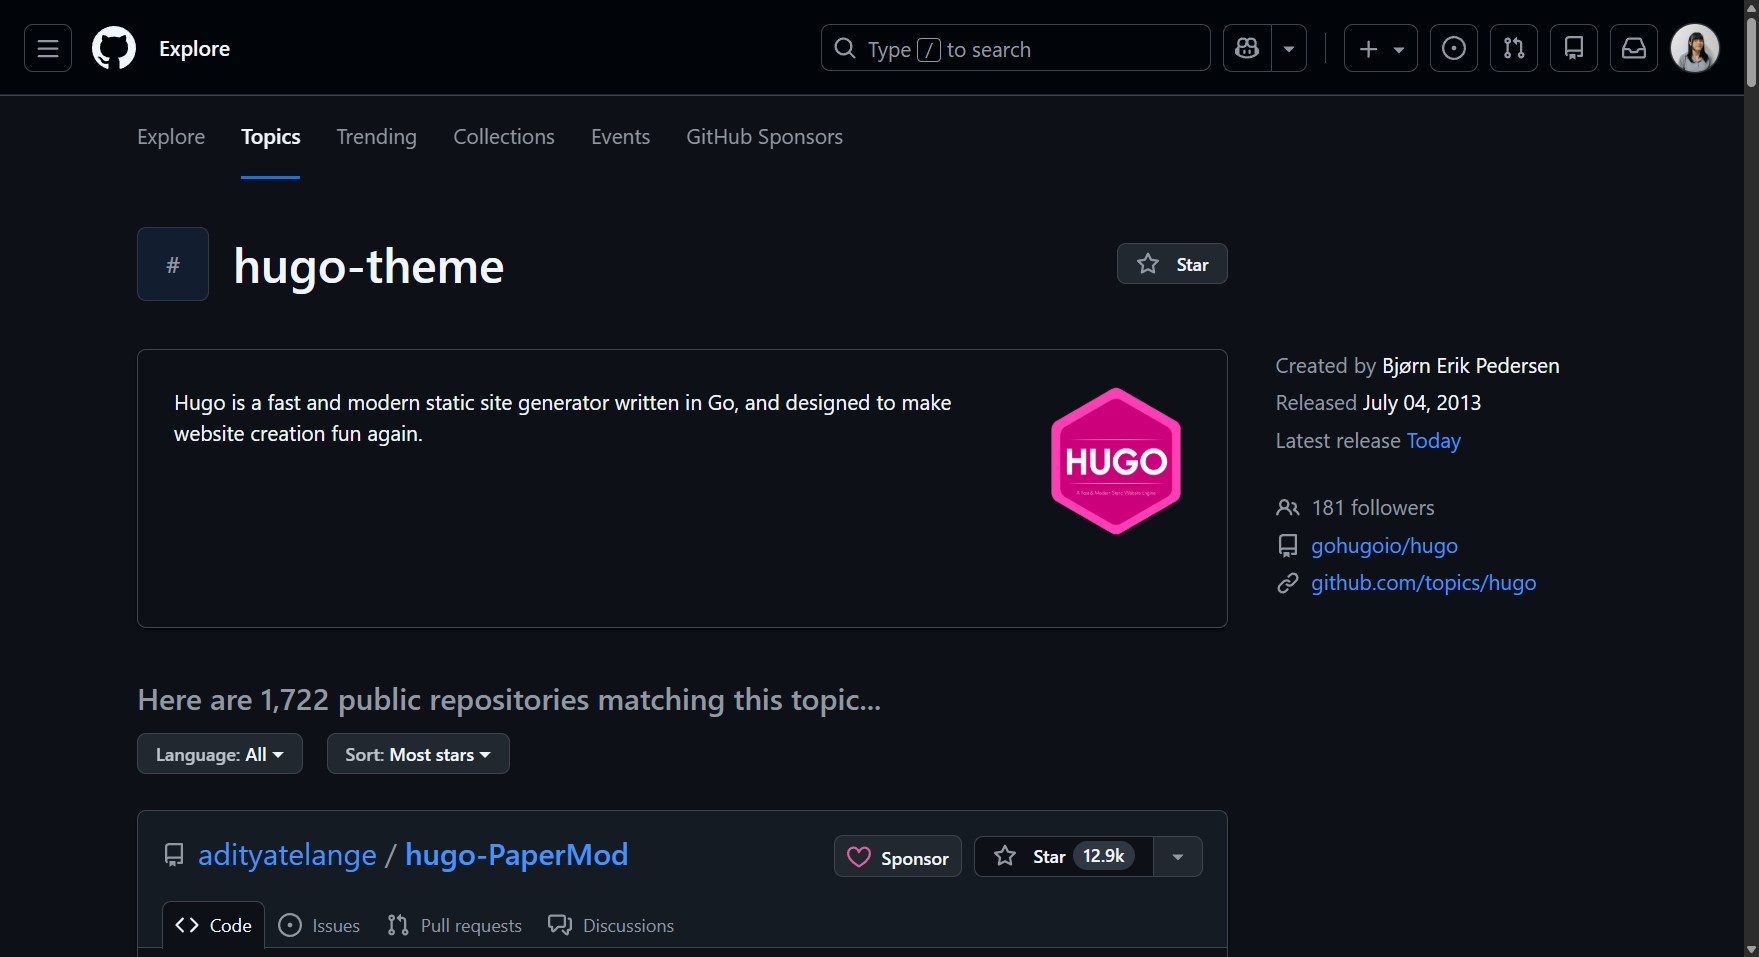This screenshot has width=1759, height=957.
Task: Open the gohugoio/hugo repository link
Action: tap(1384, 545)
